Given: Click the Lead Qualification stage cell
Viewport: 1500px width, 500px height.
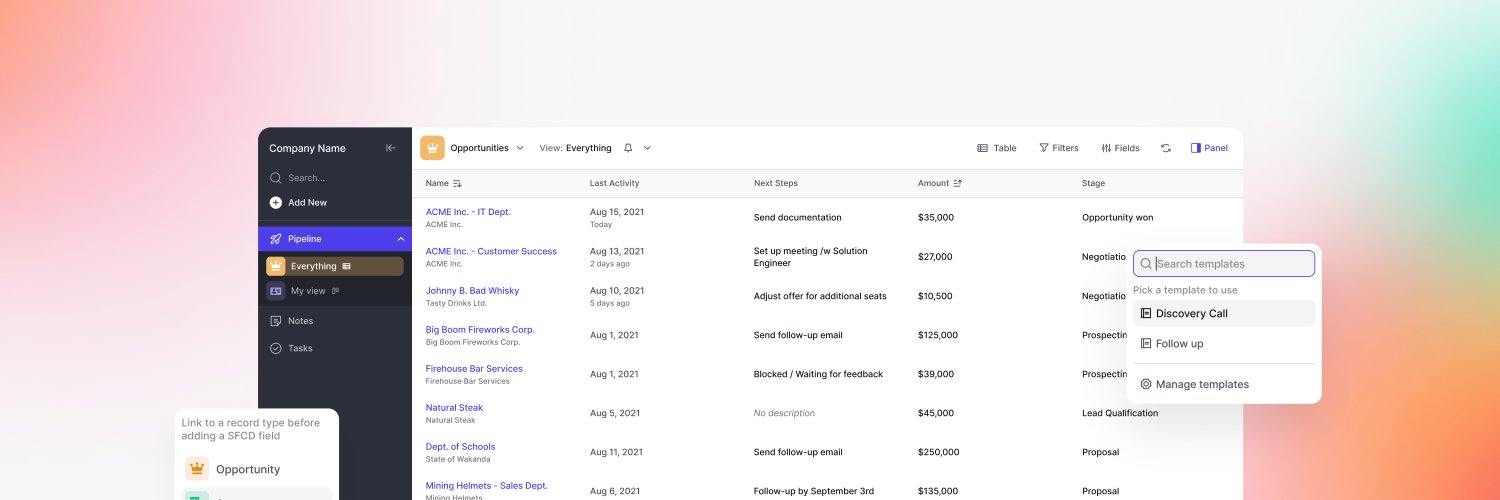Looking at the screenshot, I should 1120,413.
